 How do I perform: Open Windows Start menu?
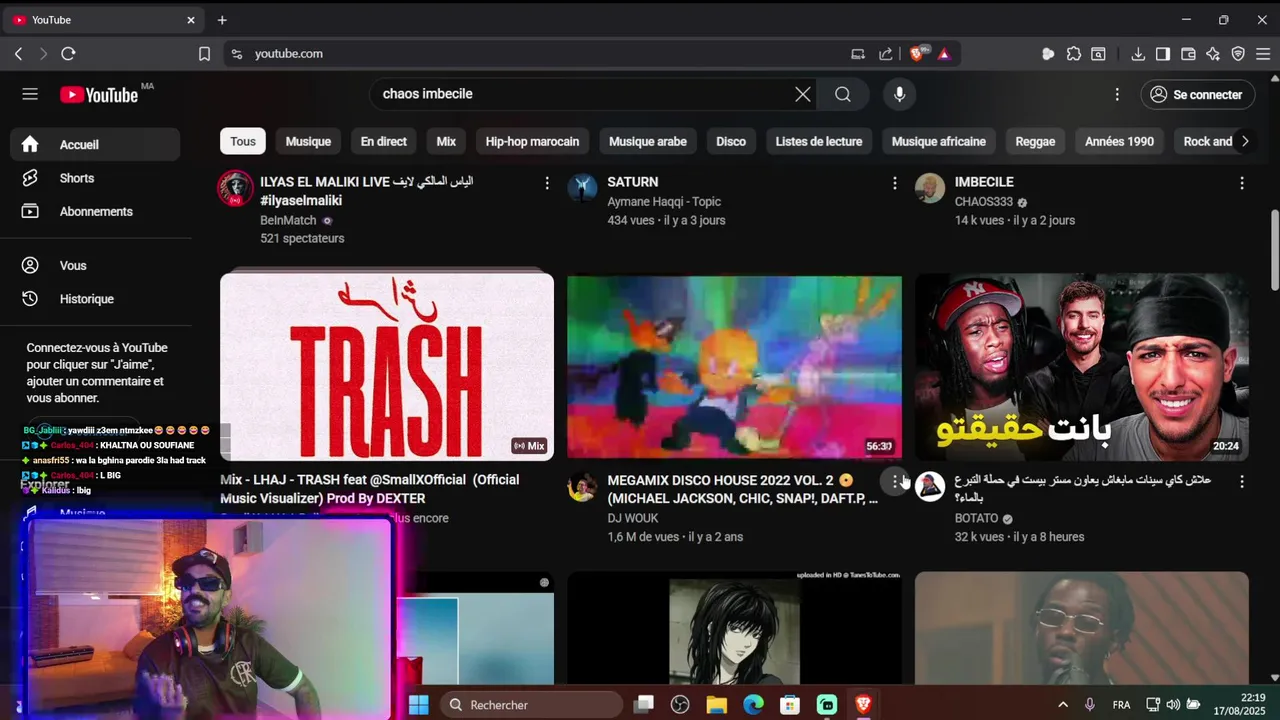(419, 705)
